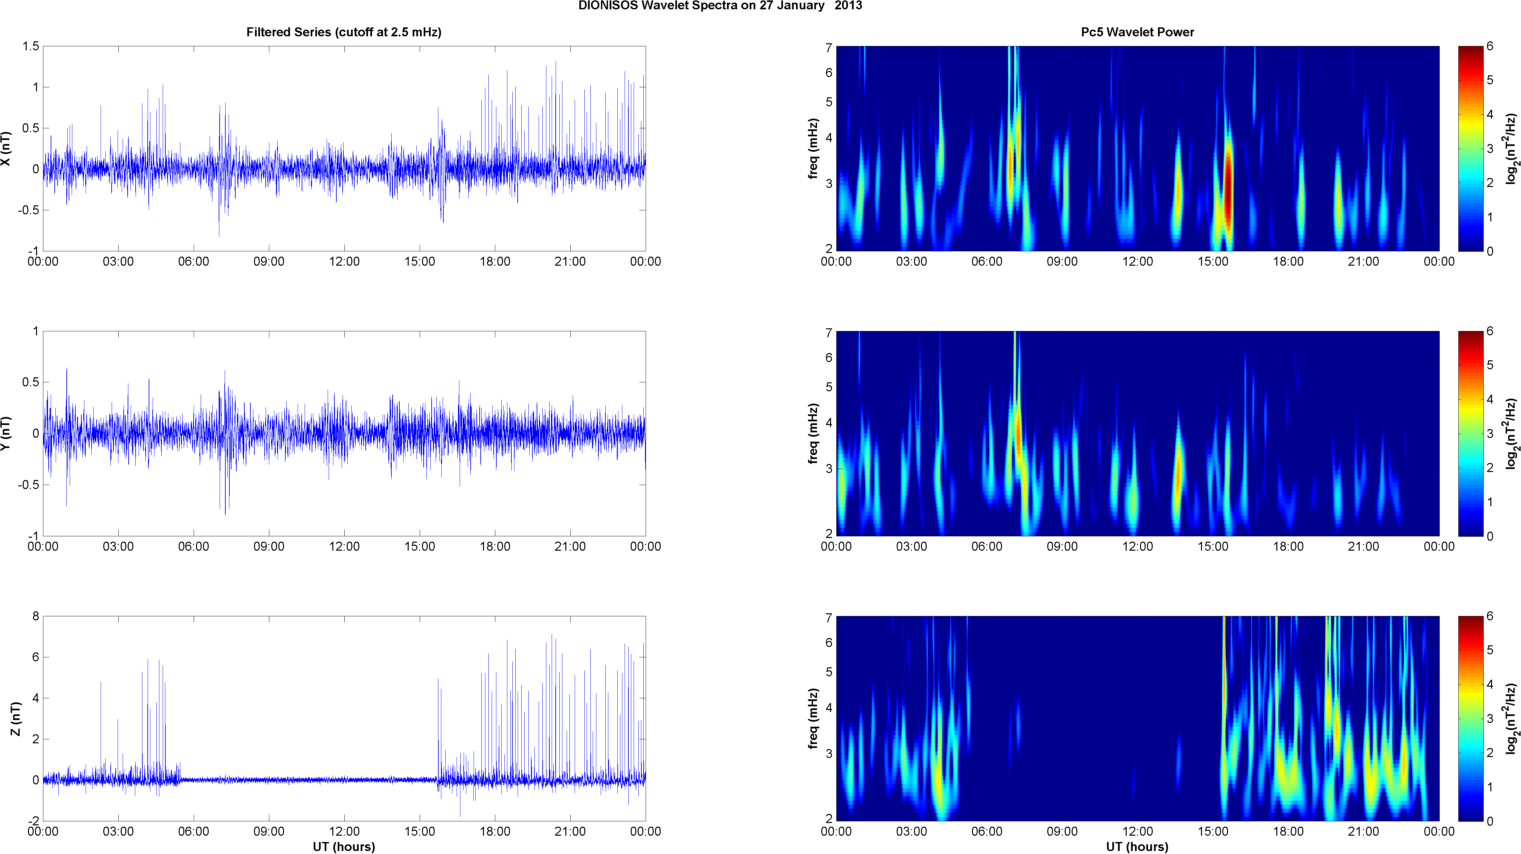This screenshot has width=1521, height=854.
Task: Pick the colorbar beside the bottom spectrogram
Action: (x=1471, y=719)
